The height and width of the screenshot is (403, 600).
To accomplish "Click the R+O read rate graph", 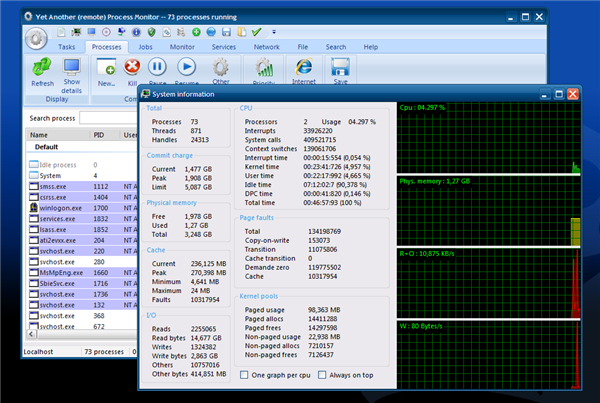I will [x=489, y=283].
